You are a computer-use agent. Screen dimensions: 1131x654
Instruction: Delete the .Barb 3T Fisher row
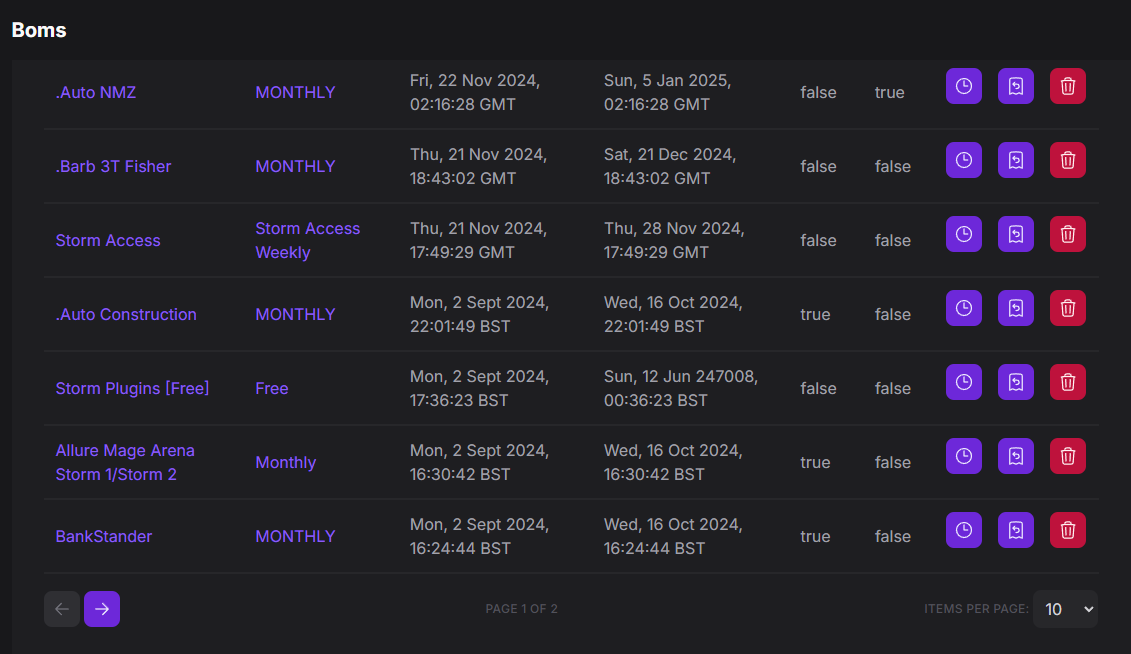click(x=1068, y=160)
